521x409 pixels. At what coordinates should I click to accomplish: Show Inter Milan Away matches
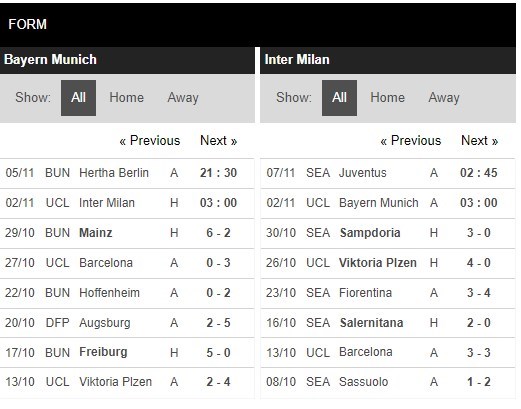coord(444,98)
